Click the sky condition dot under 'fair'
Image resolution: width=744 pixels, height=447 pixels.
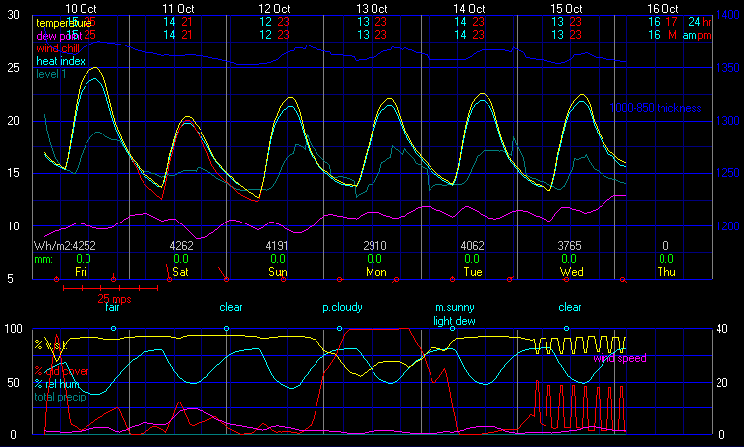(x=113, y=328)
